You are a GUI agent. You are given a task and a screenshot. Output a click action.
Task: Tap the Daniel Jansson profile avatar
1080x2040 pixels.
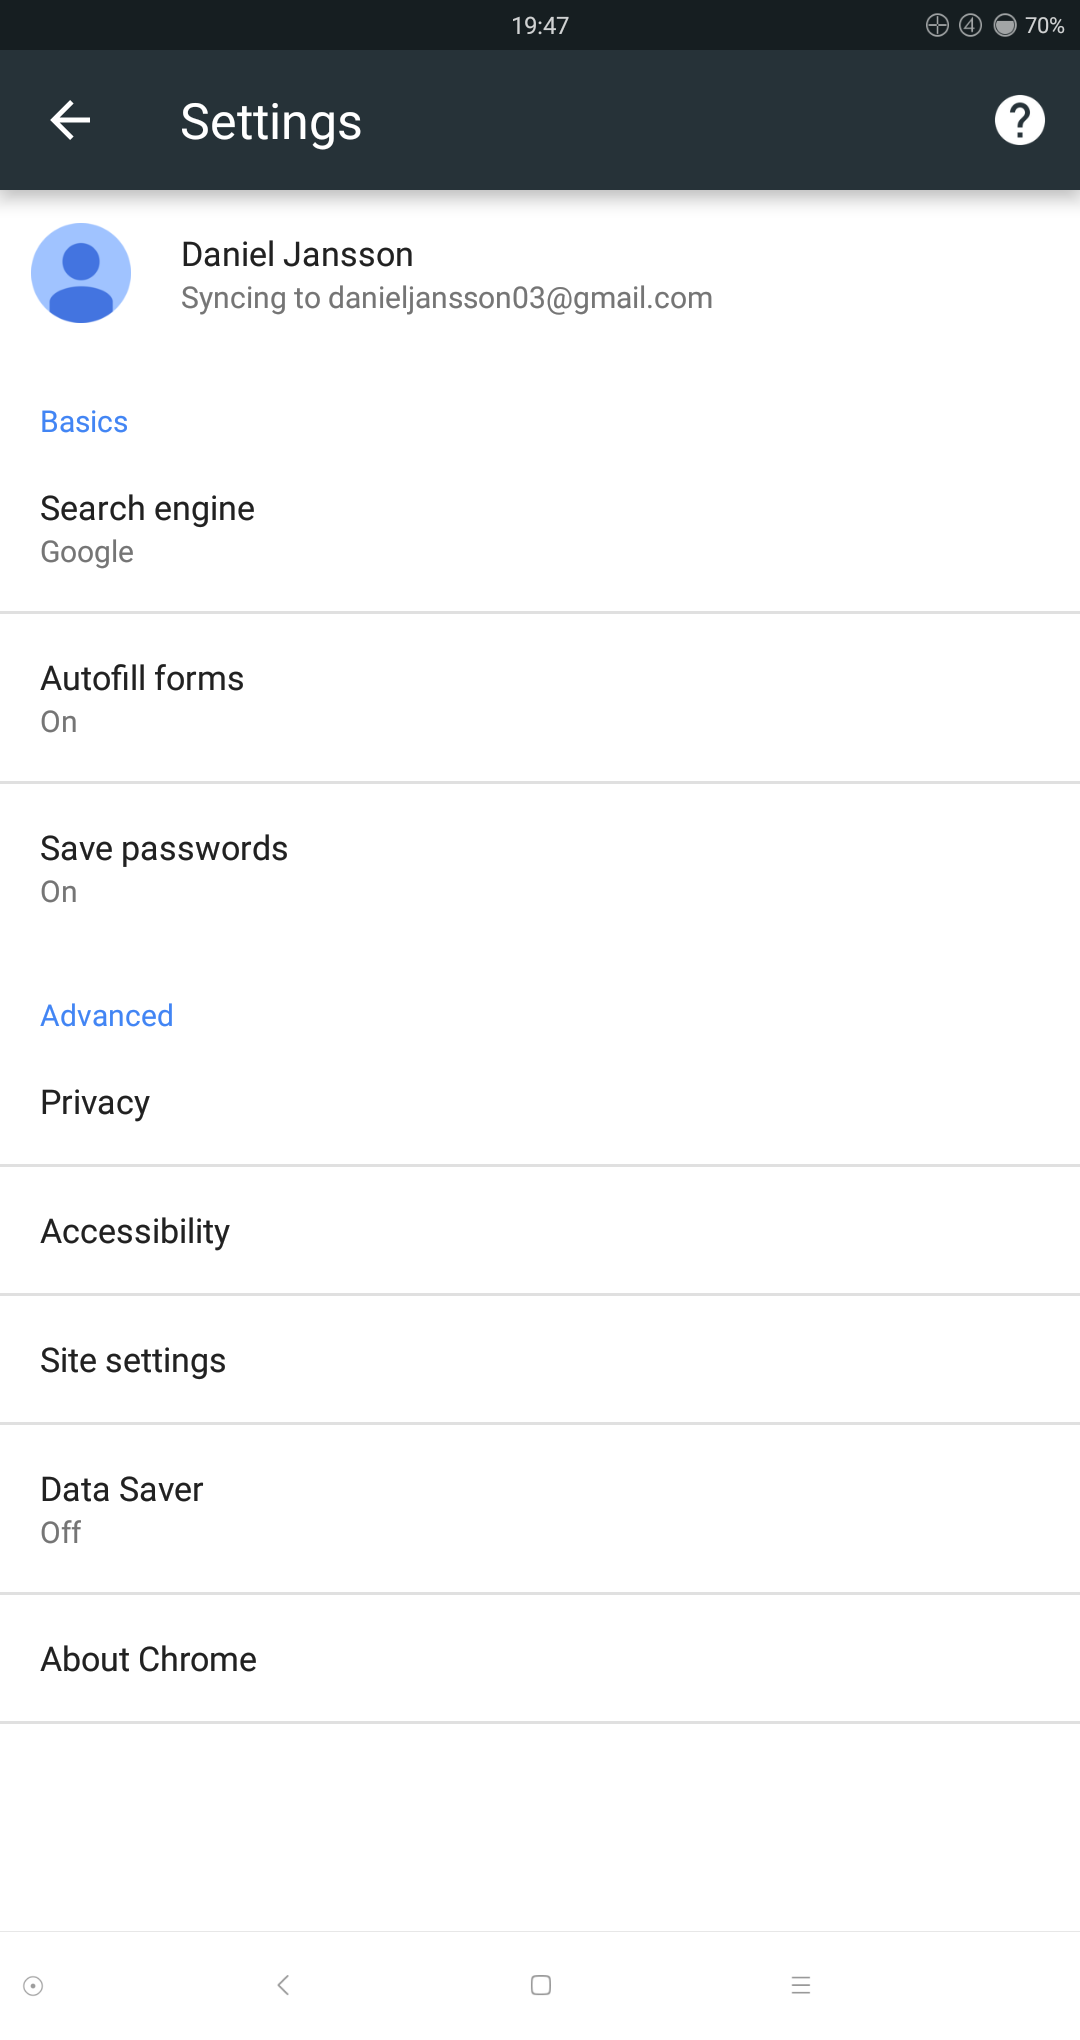click(x=81, y=273)
